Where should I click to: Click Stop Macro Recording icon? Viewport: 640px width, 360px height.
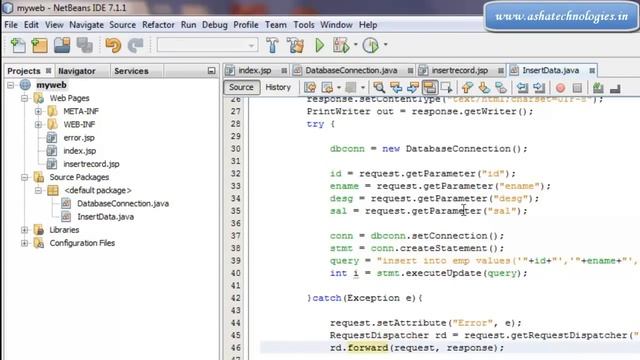pos(577,88)
